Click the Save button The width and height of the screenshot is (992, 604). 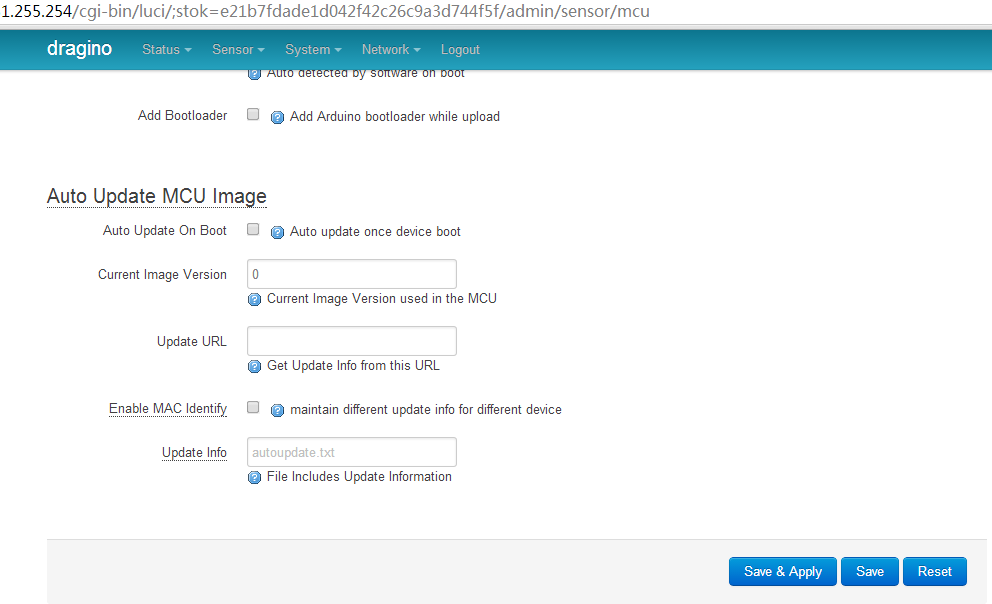(x=869, y=572)
